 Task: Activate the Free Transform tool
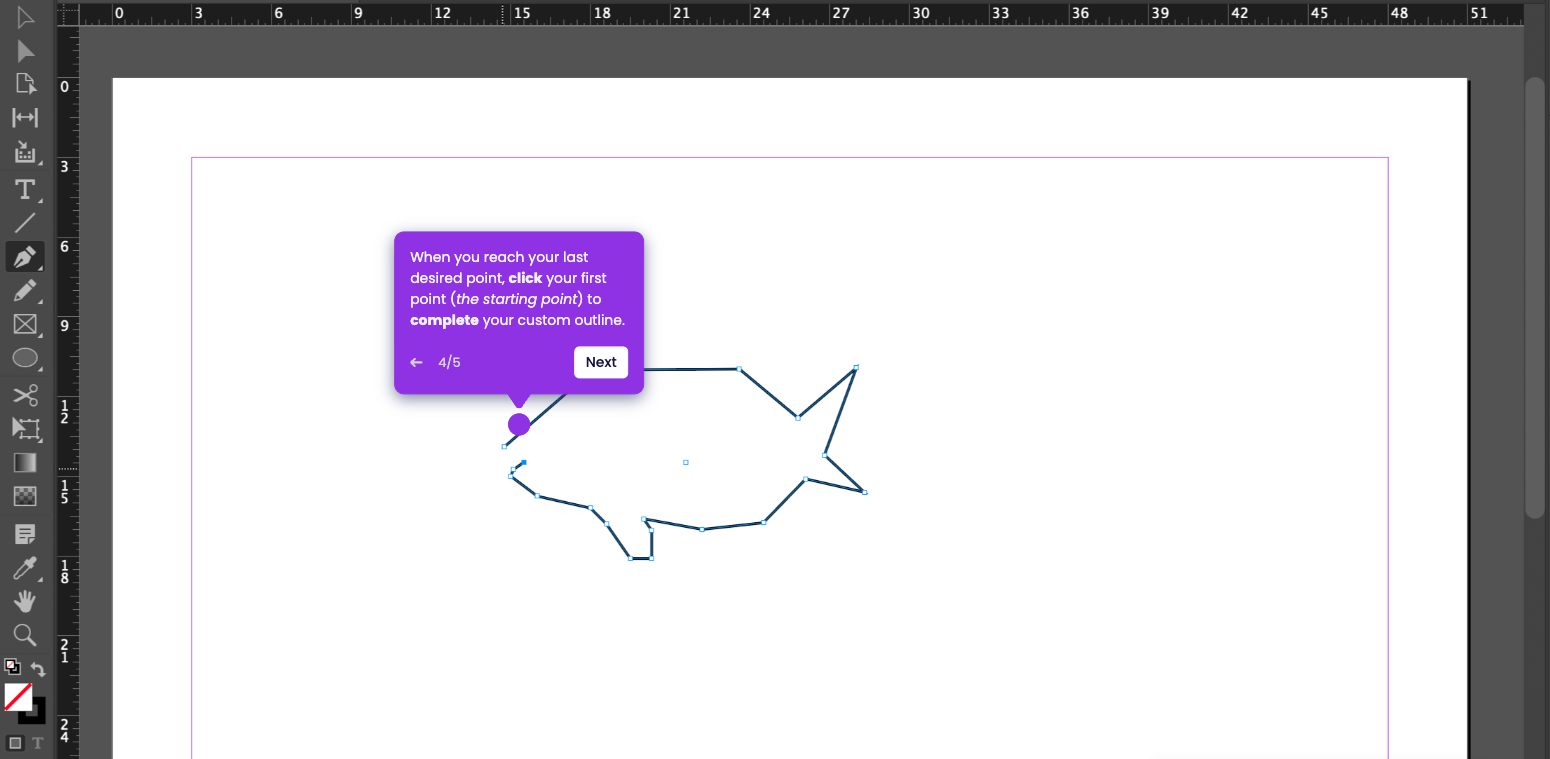pos(25,428)
